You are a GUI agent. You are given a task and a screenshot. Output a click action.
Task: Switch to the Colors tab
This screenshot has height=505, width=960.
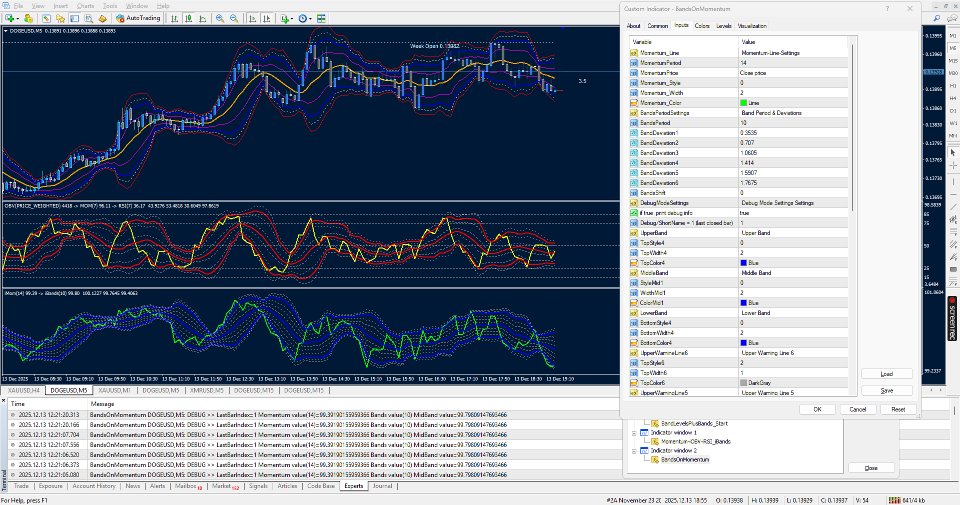click(x=703, y=25)
